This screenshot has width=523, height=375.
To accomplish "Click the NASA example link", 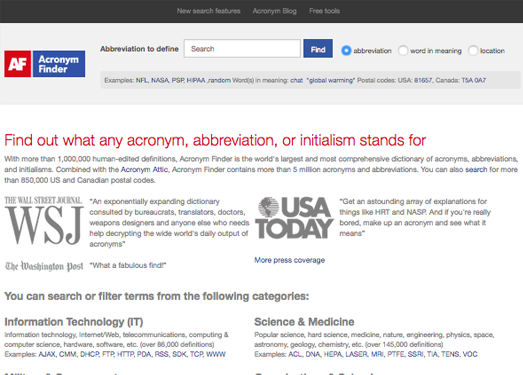I will pos(160,80).
